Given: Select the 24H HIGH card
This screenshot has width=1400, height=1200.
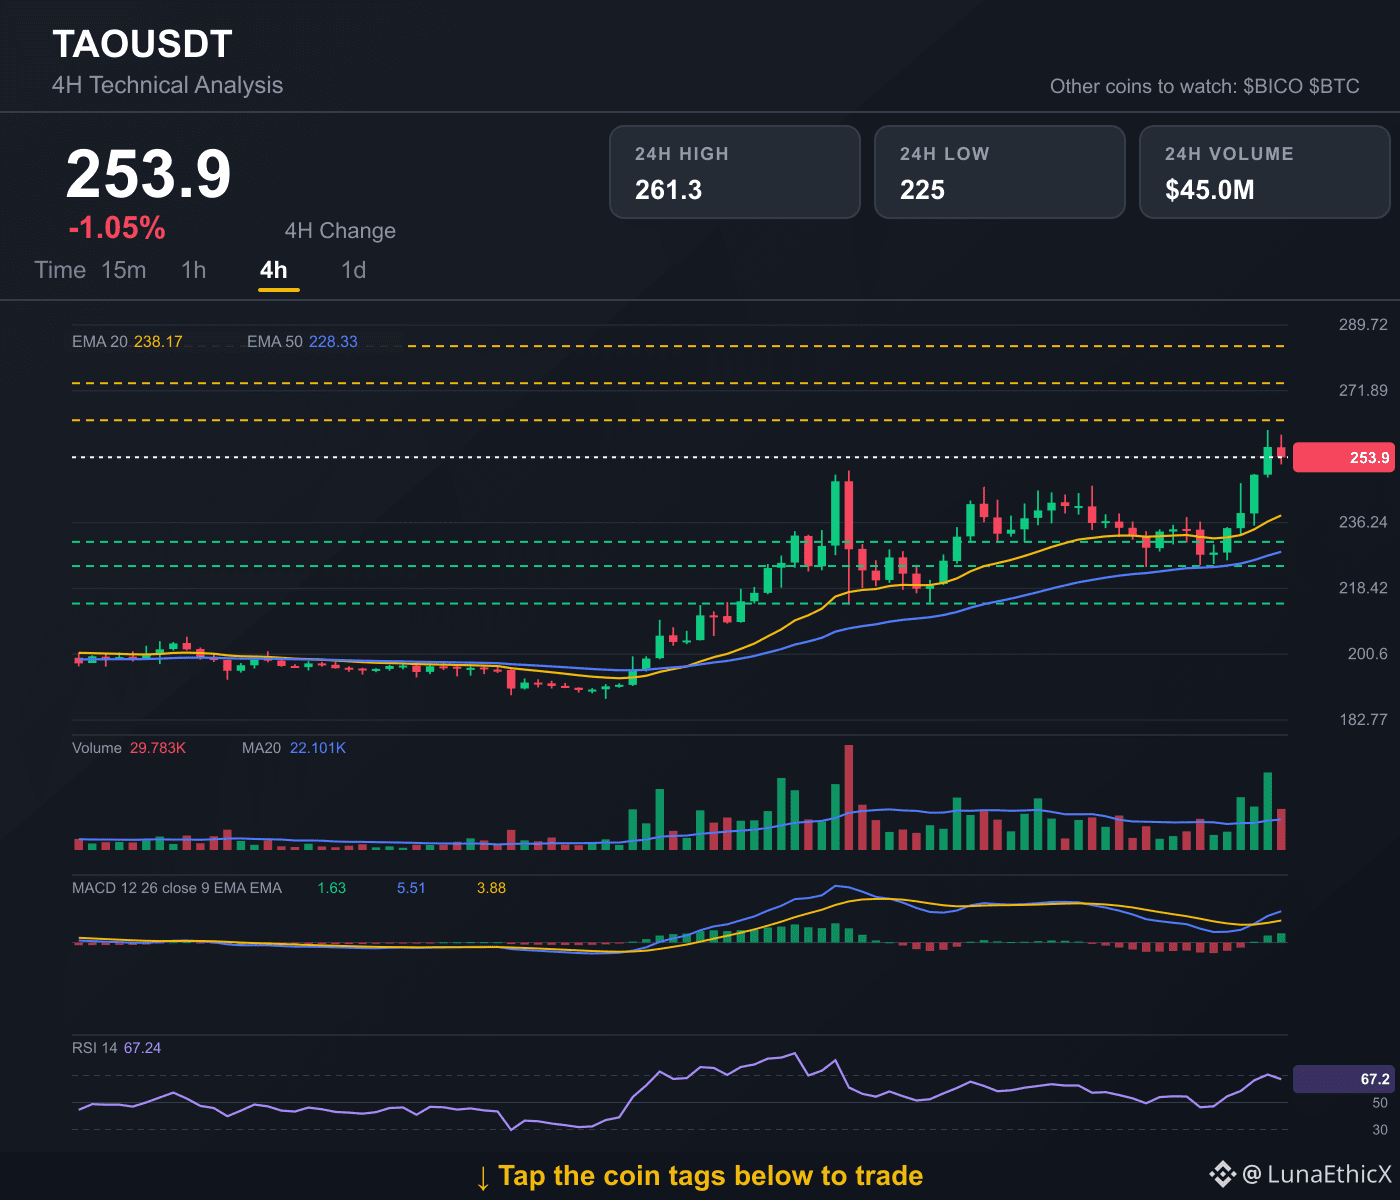Looking at the screenshot, I should point(735,172).
